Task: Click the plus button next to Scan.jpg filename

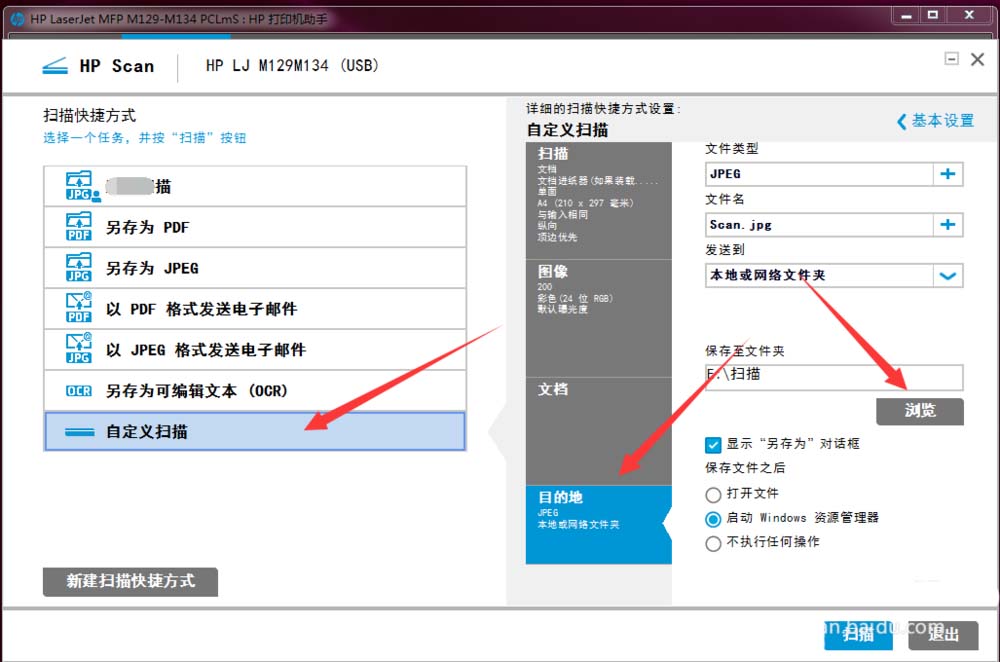Action: click(948, 224)
